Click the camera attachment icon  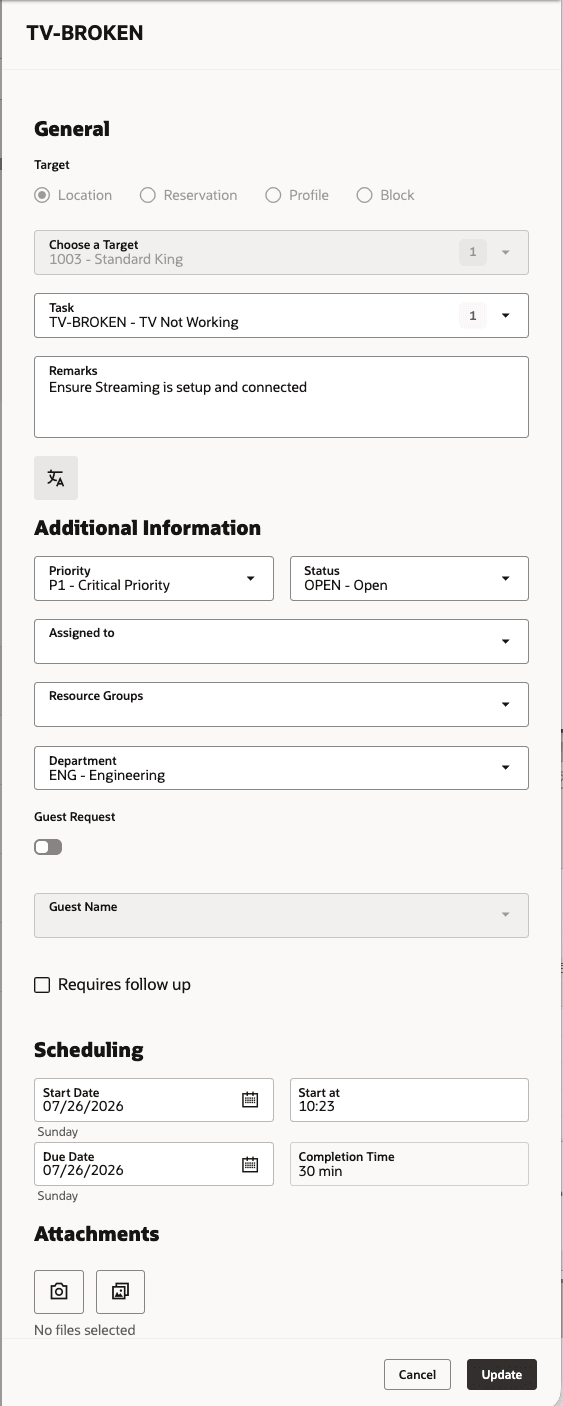pos(59,1292)
